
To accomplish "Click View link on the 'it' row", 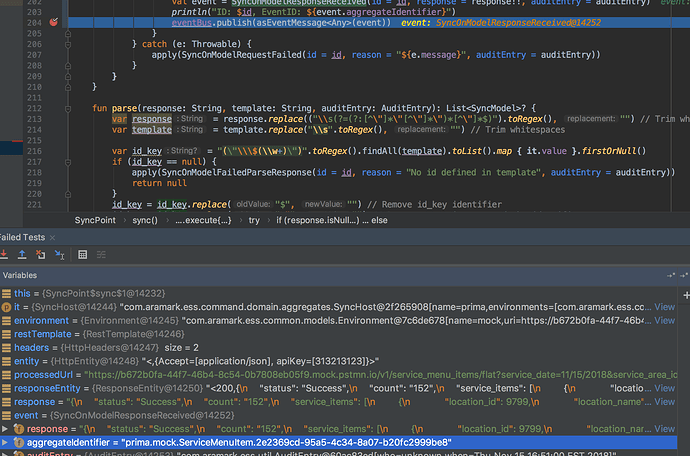I will coord(664,307).
